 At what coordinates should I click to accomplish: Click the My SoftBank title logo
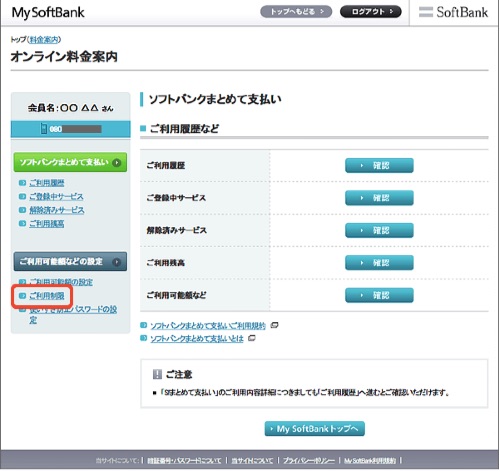click(48, 13)
